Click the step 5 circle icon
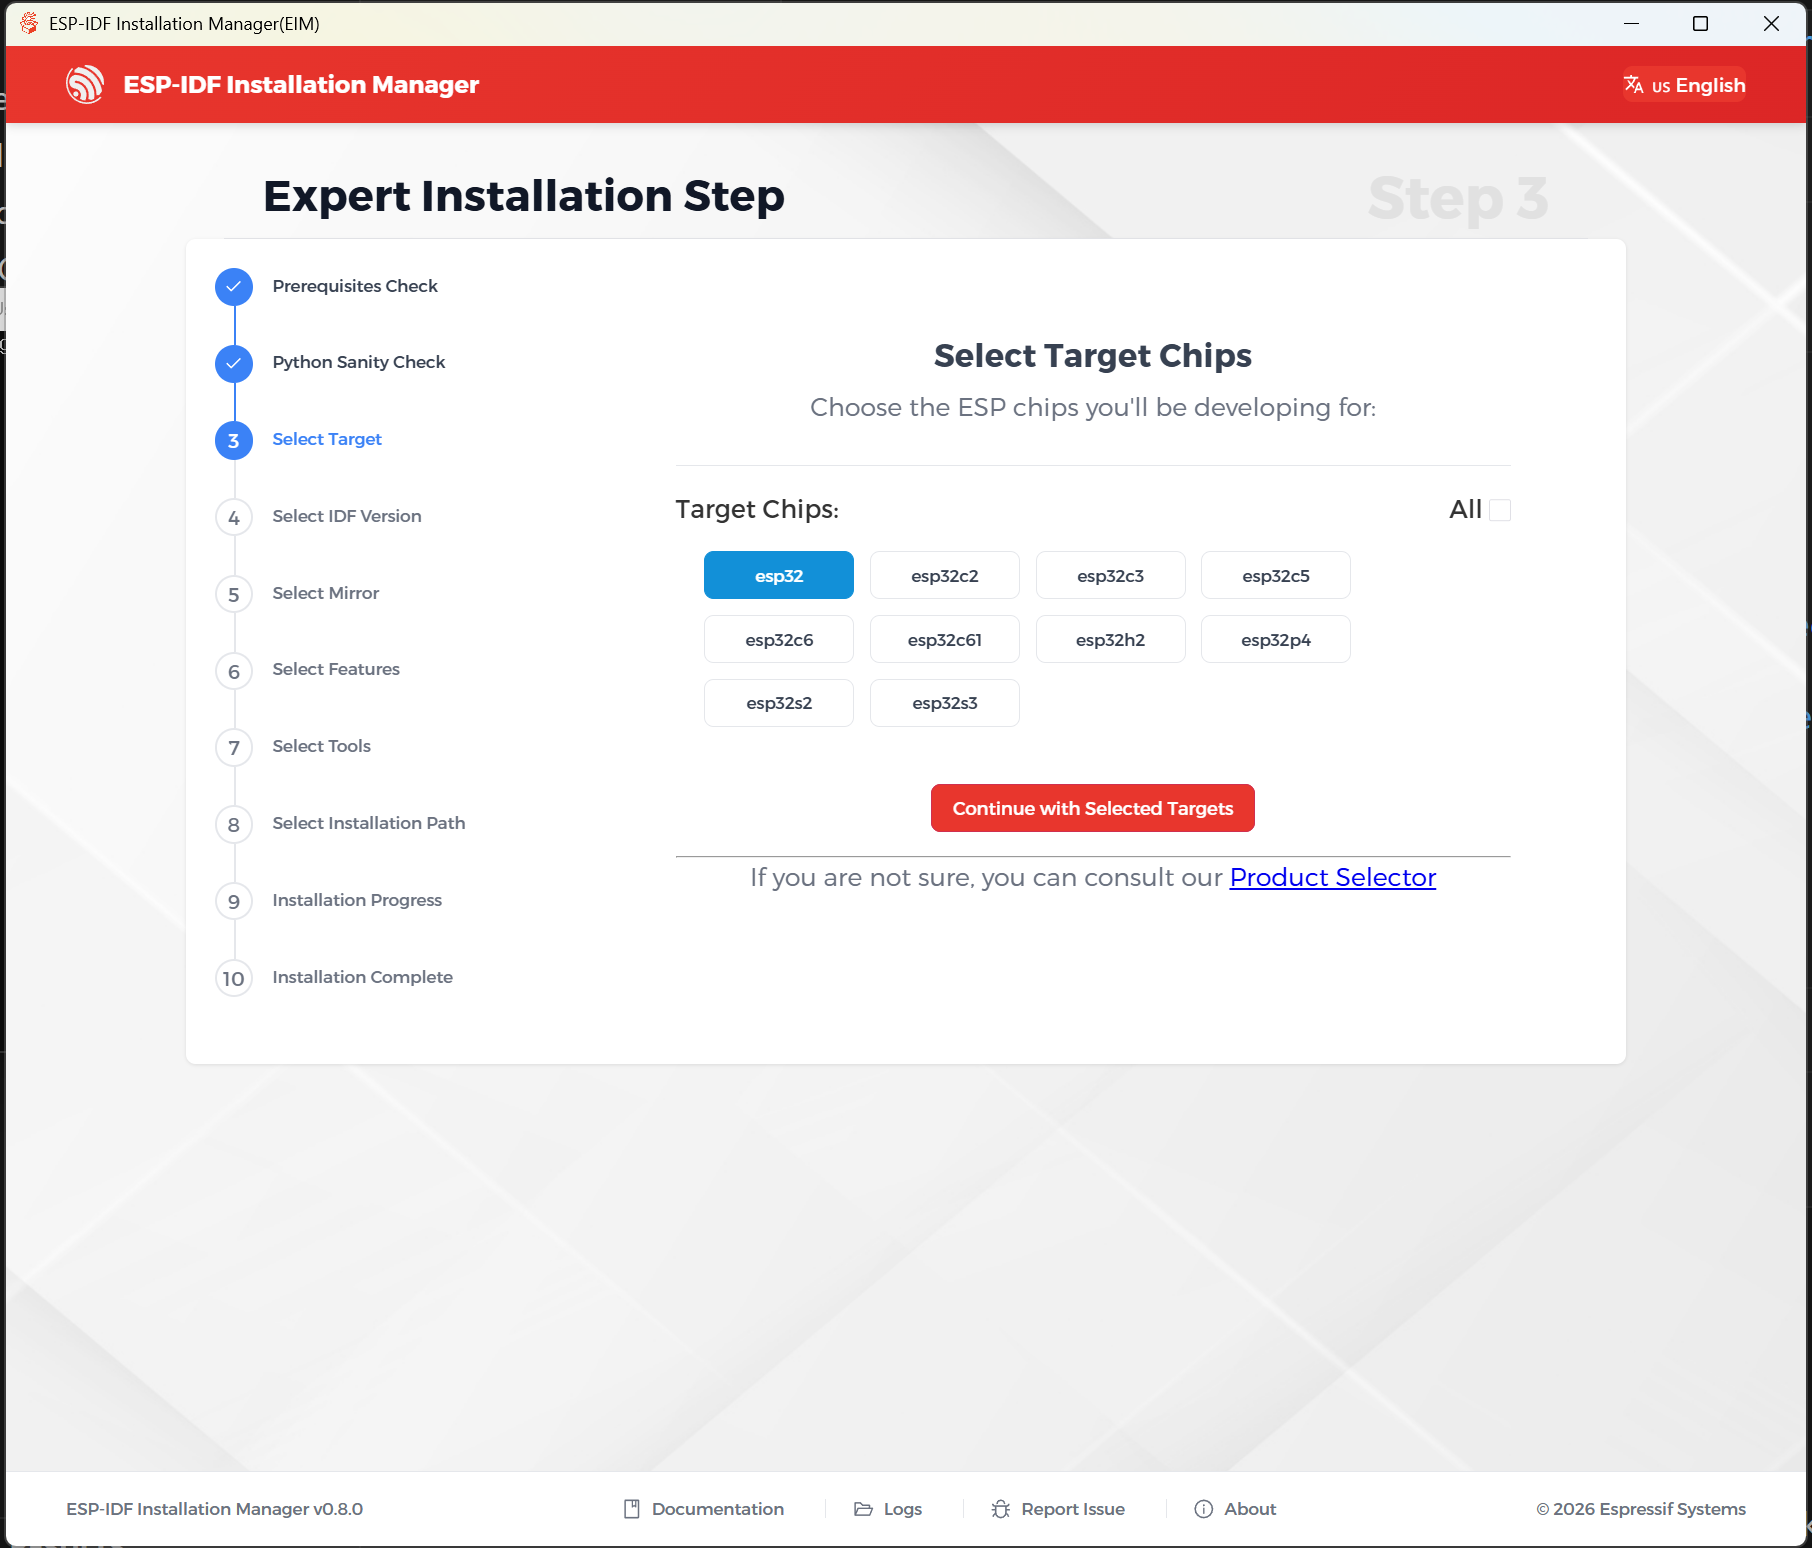This screenshot has width=1812, height=1548. [x=234, y=594]
